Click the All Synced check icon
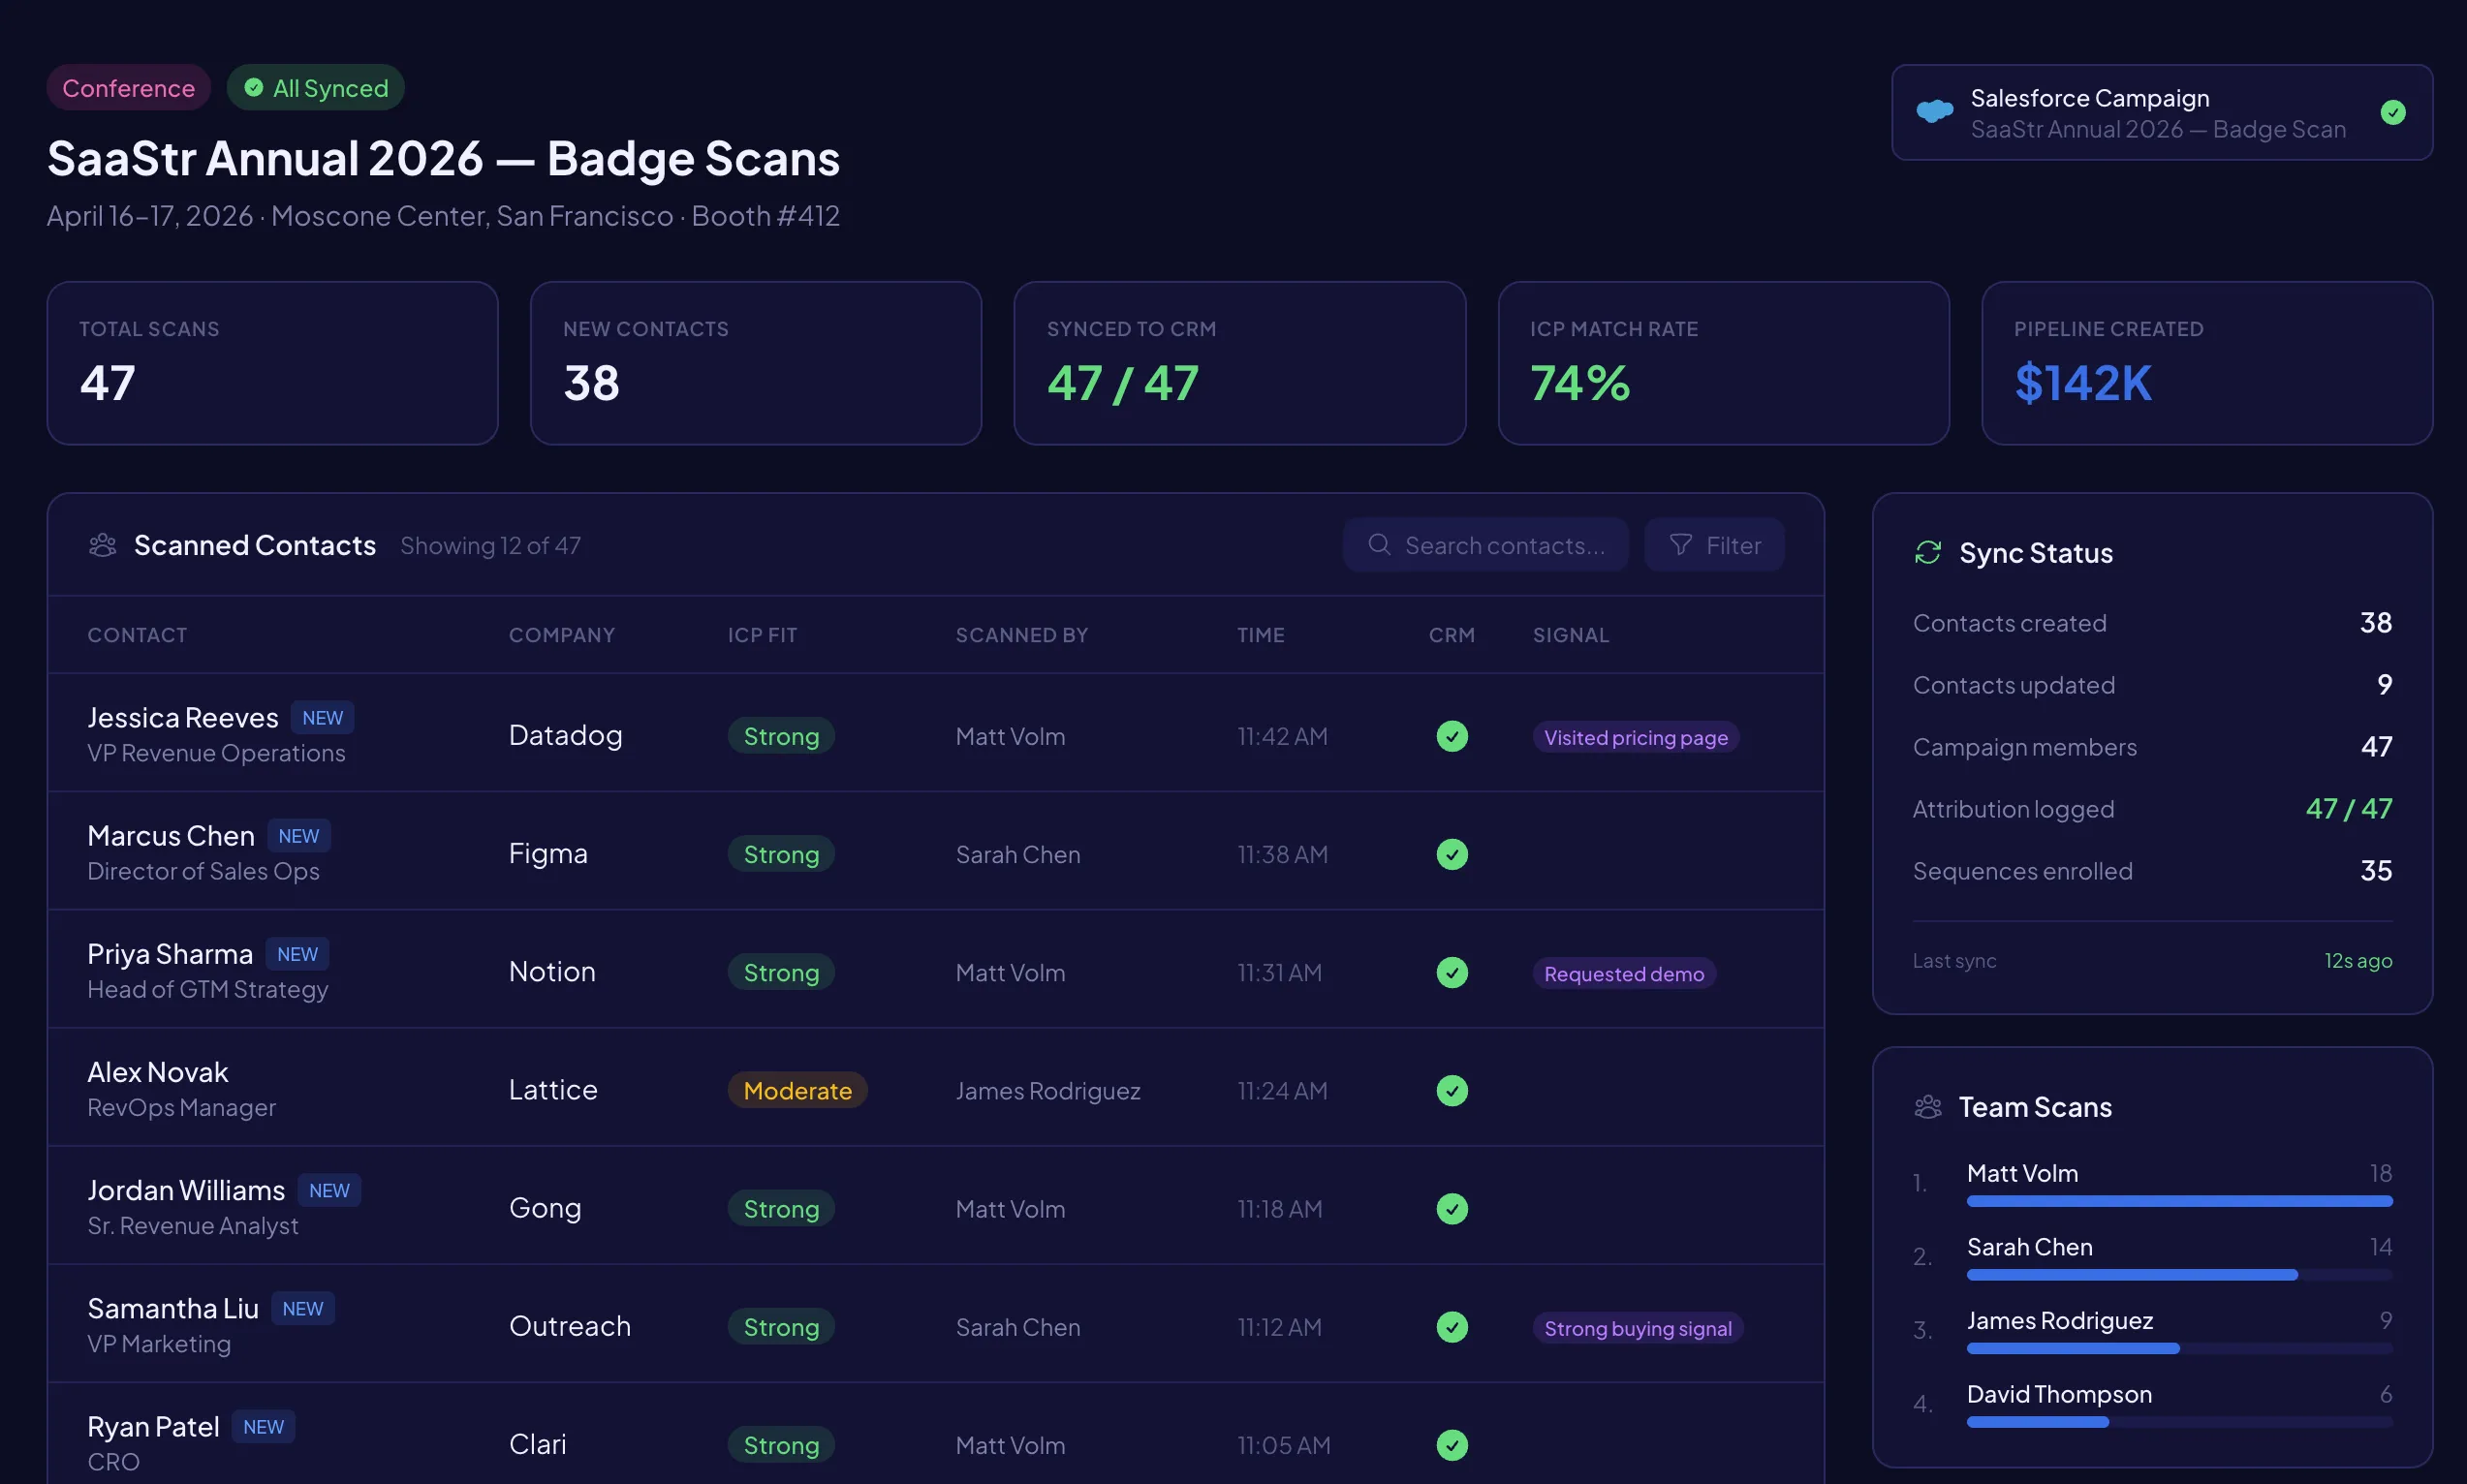 [x=254, y=88]
